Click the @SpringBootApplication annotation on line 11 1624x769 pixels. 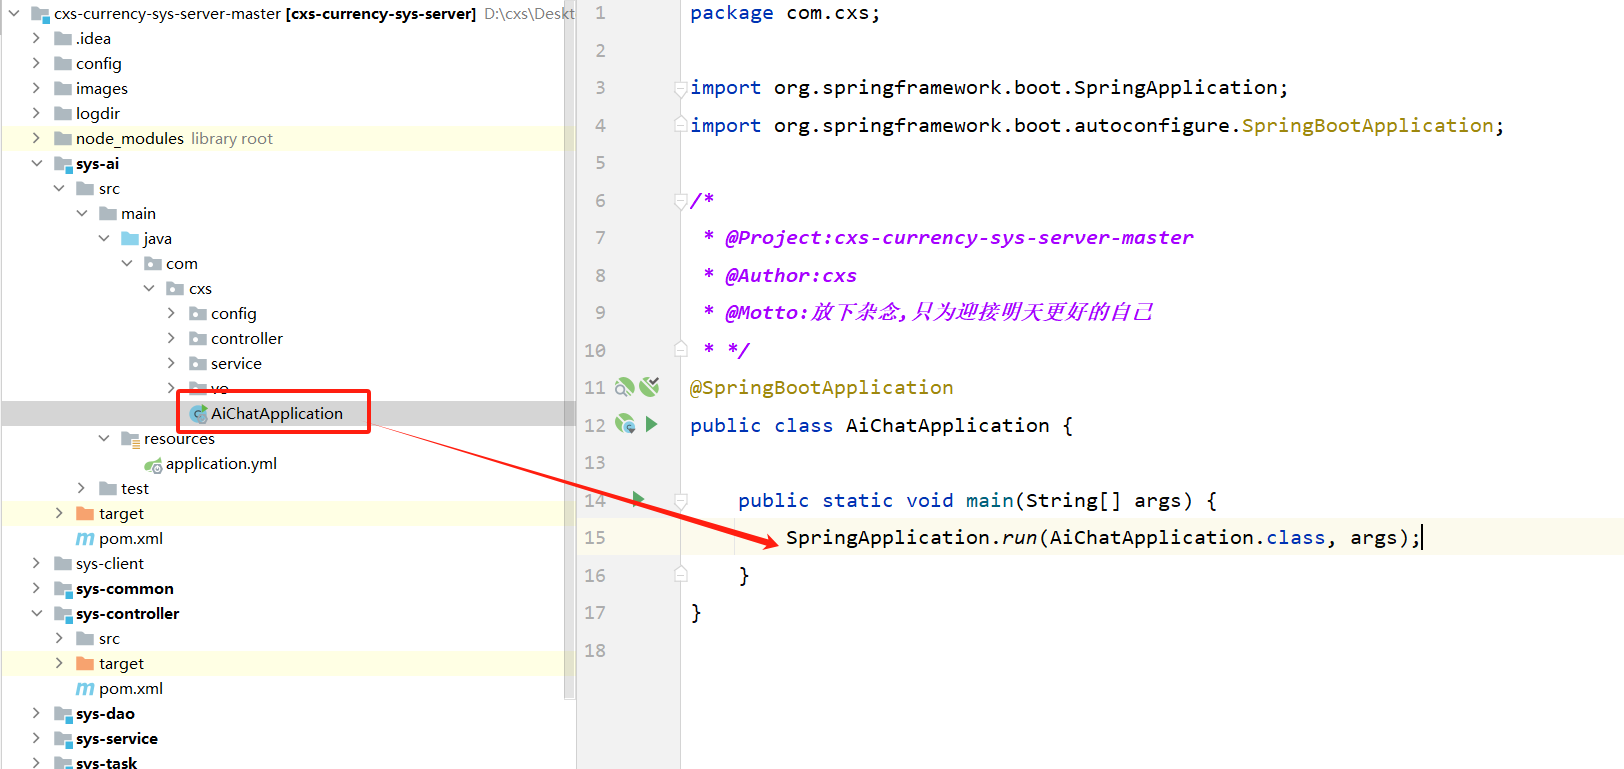(x=821, y=387)
